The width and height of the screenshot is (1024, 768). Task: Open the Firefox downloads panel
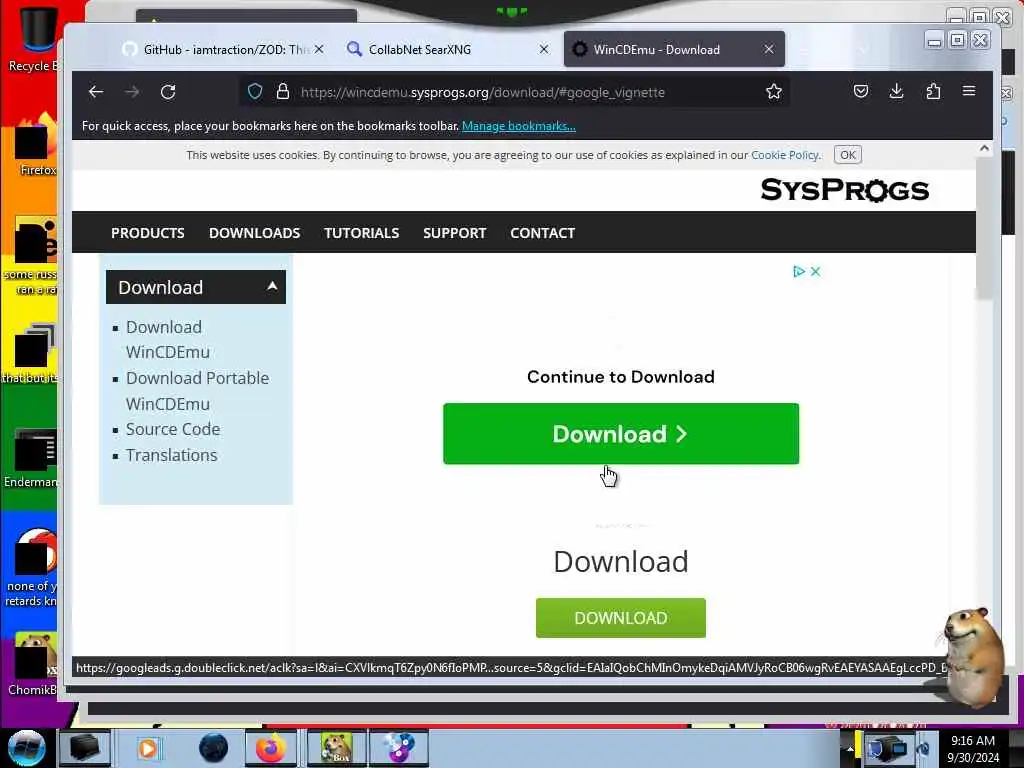(x=897, y=91)
